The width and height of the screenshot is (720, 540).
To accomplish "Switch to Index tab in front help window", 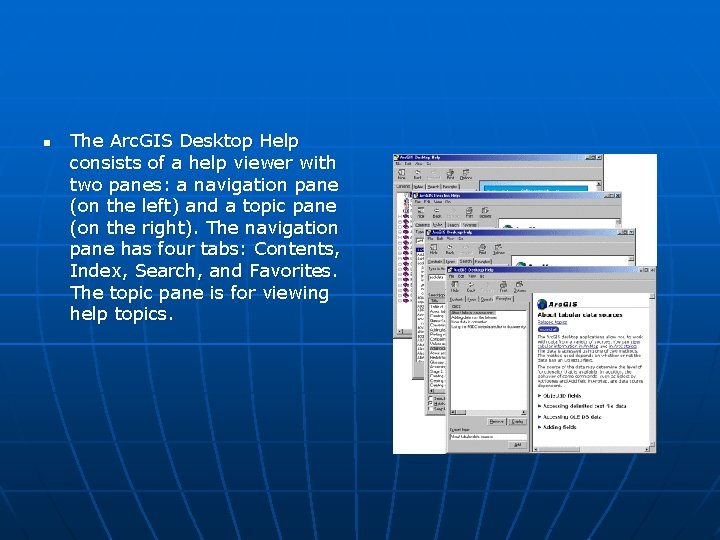I will coord(472,299).
